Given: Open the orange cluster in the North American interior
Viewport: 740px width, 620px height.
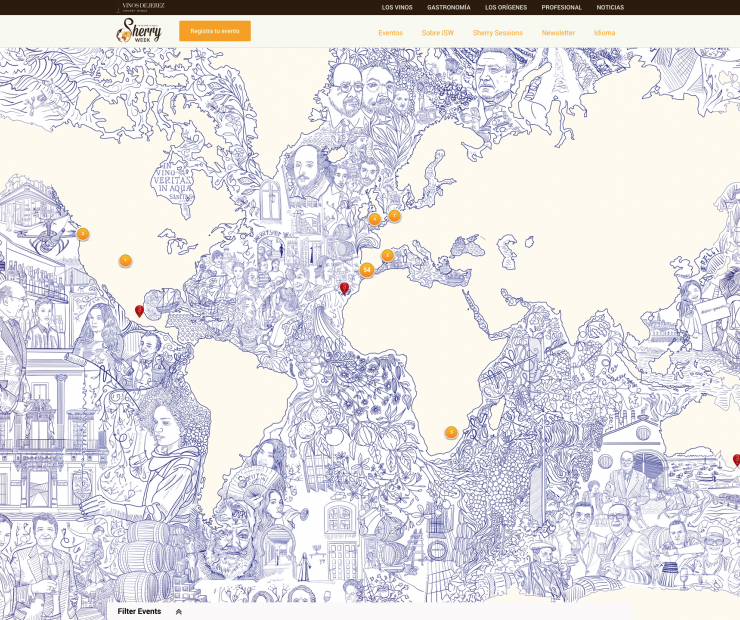Looking at the screenshot, I should point(125,260).
